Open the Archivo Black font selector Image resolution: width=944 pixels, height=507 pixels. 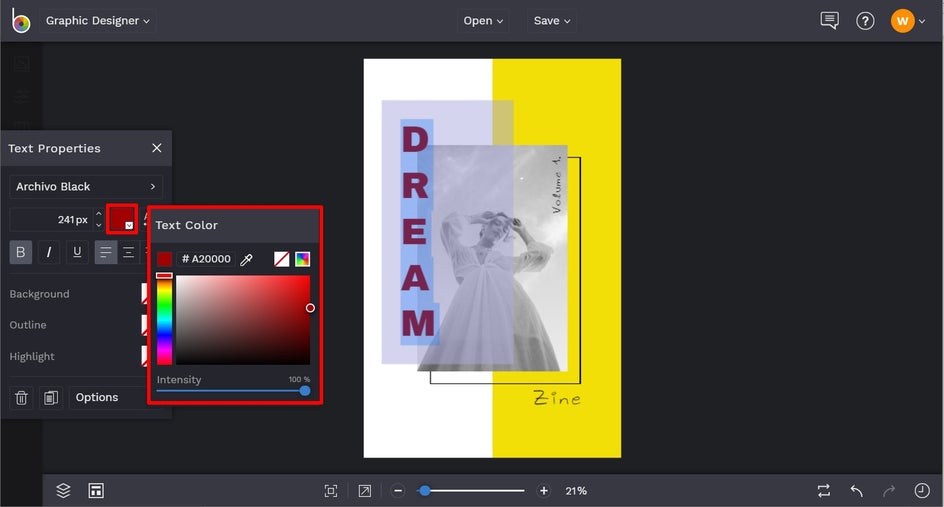[86, 187]
